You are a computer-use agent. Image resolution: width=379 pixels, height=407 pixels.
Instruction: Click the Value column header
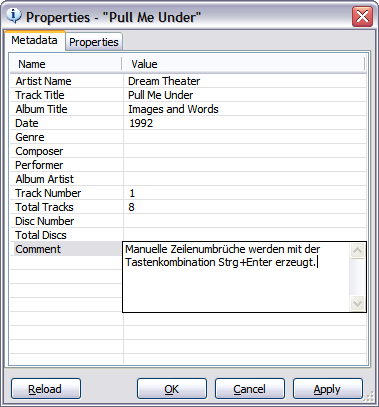(244, 64)
